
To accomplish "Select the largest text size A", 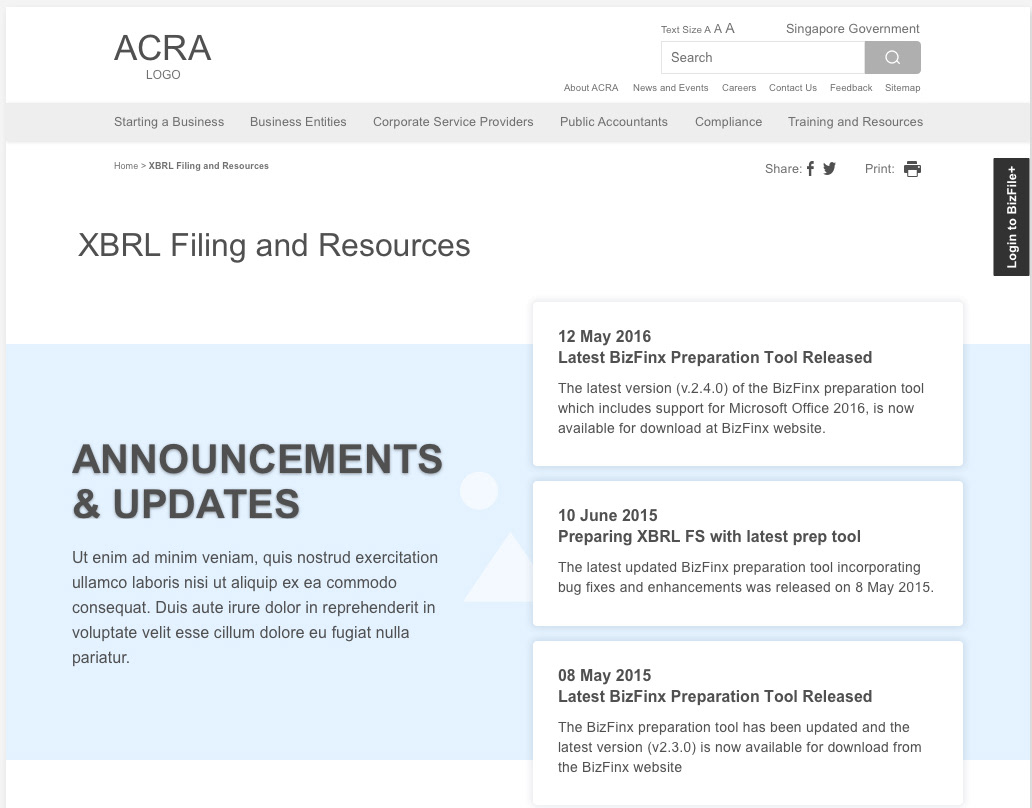I will 730,28.
